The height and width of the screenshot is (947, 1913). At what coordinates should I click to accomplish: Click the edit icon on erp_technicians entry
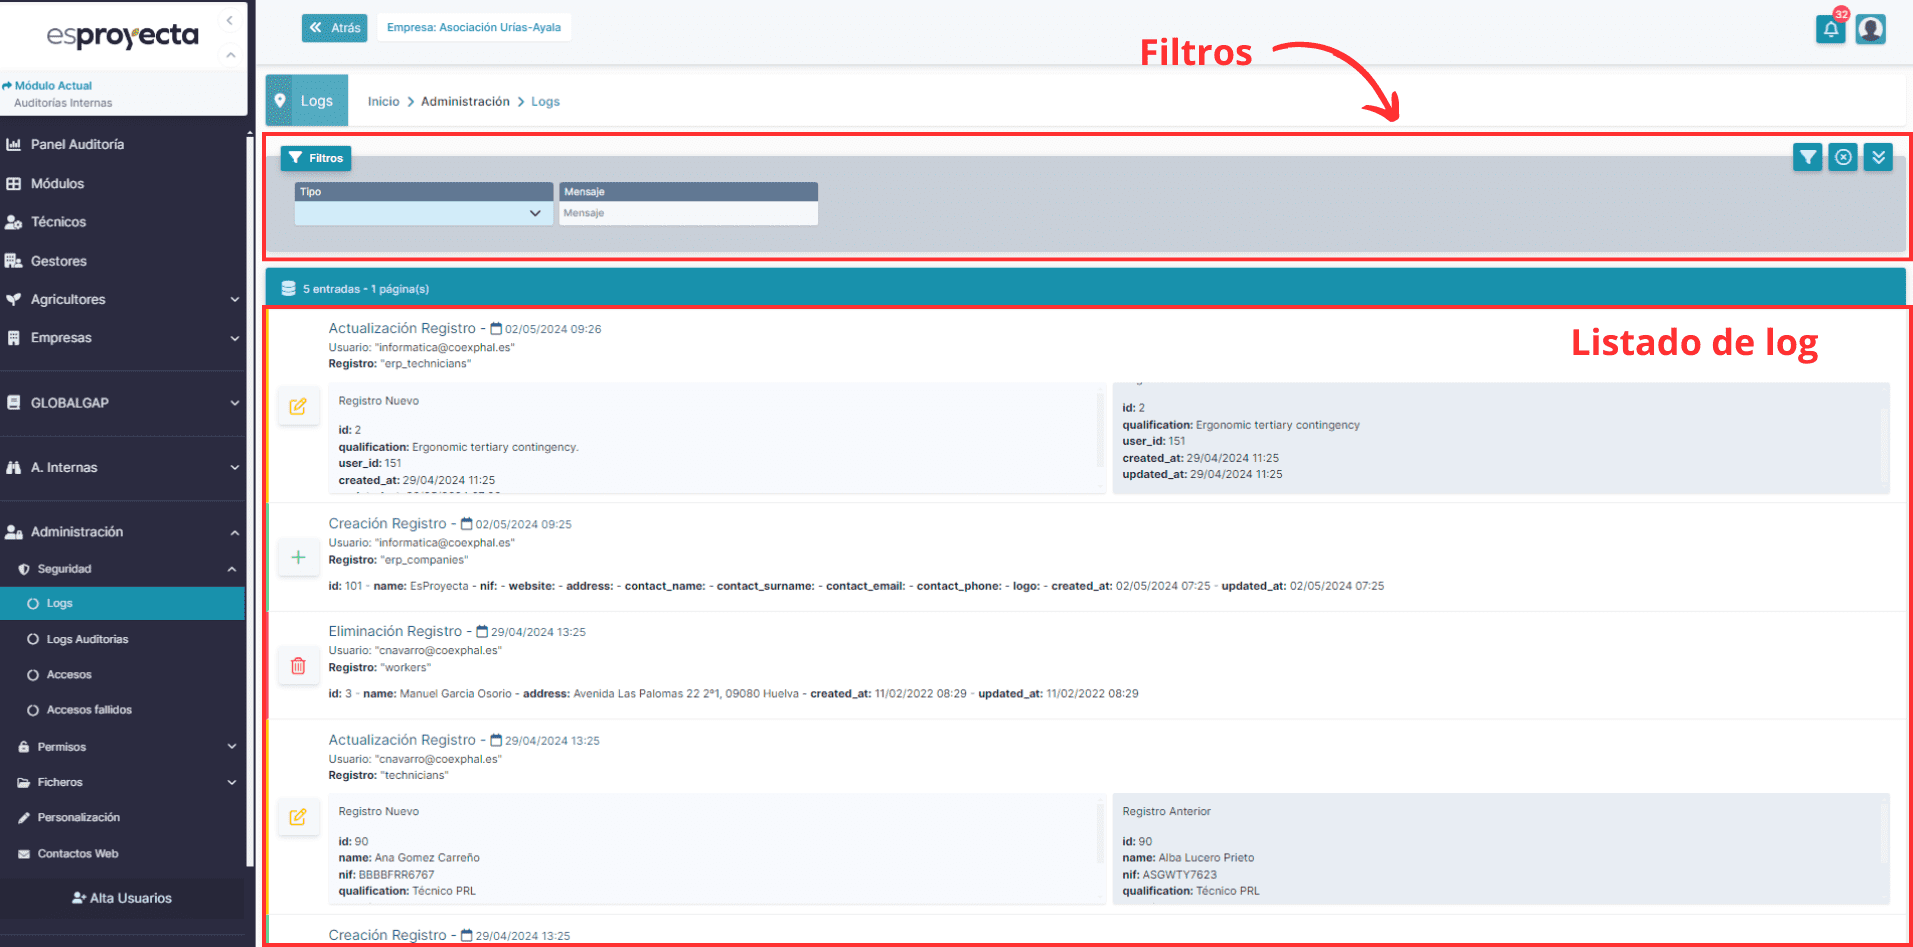(298, 407)
